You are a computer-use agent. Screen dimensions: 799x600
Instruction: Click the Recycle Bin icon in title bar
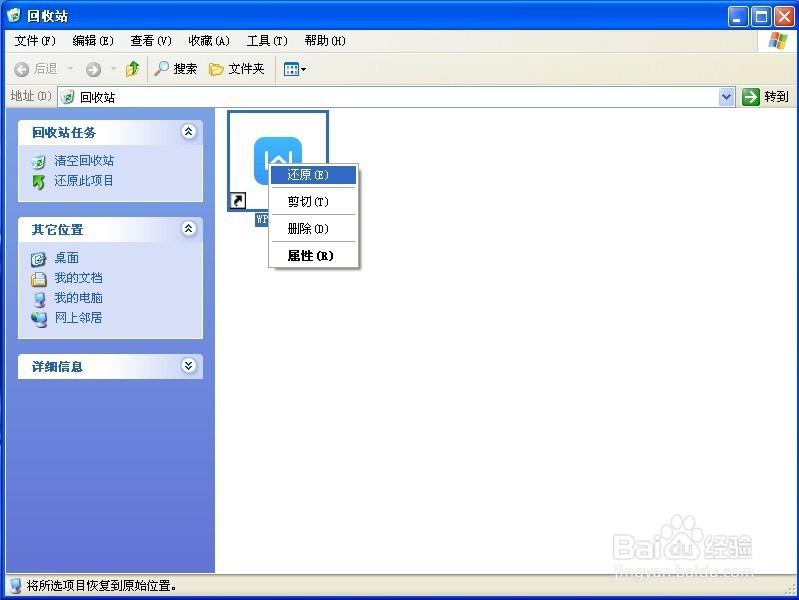14,16
